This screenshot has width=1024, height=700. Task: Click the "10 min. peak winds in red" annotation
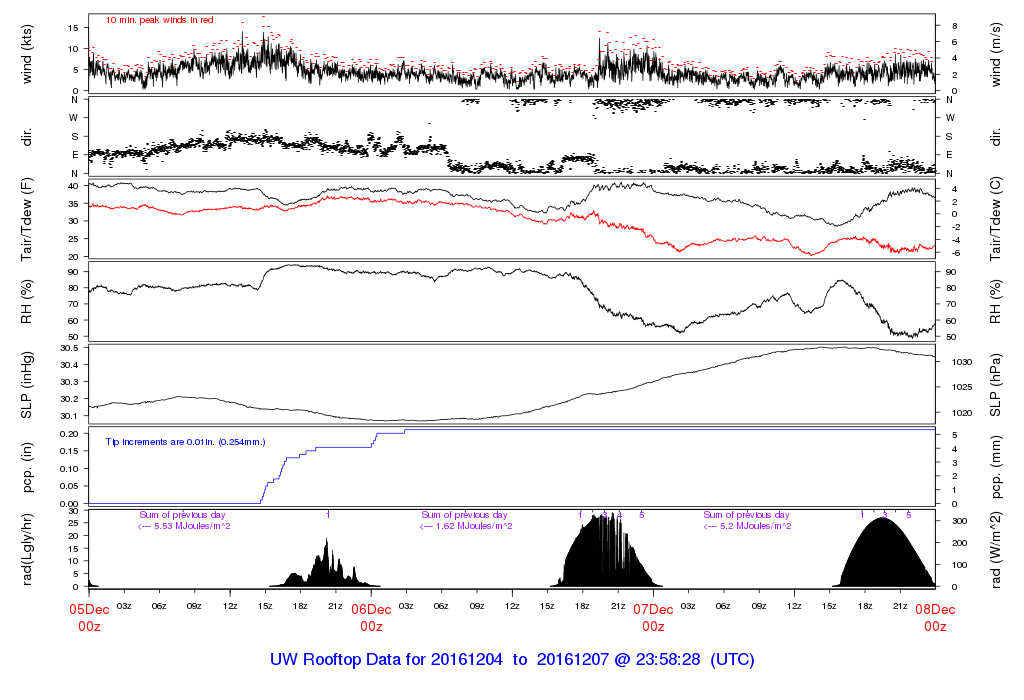coord(160,20)
